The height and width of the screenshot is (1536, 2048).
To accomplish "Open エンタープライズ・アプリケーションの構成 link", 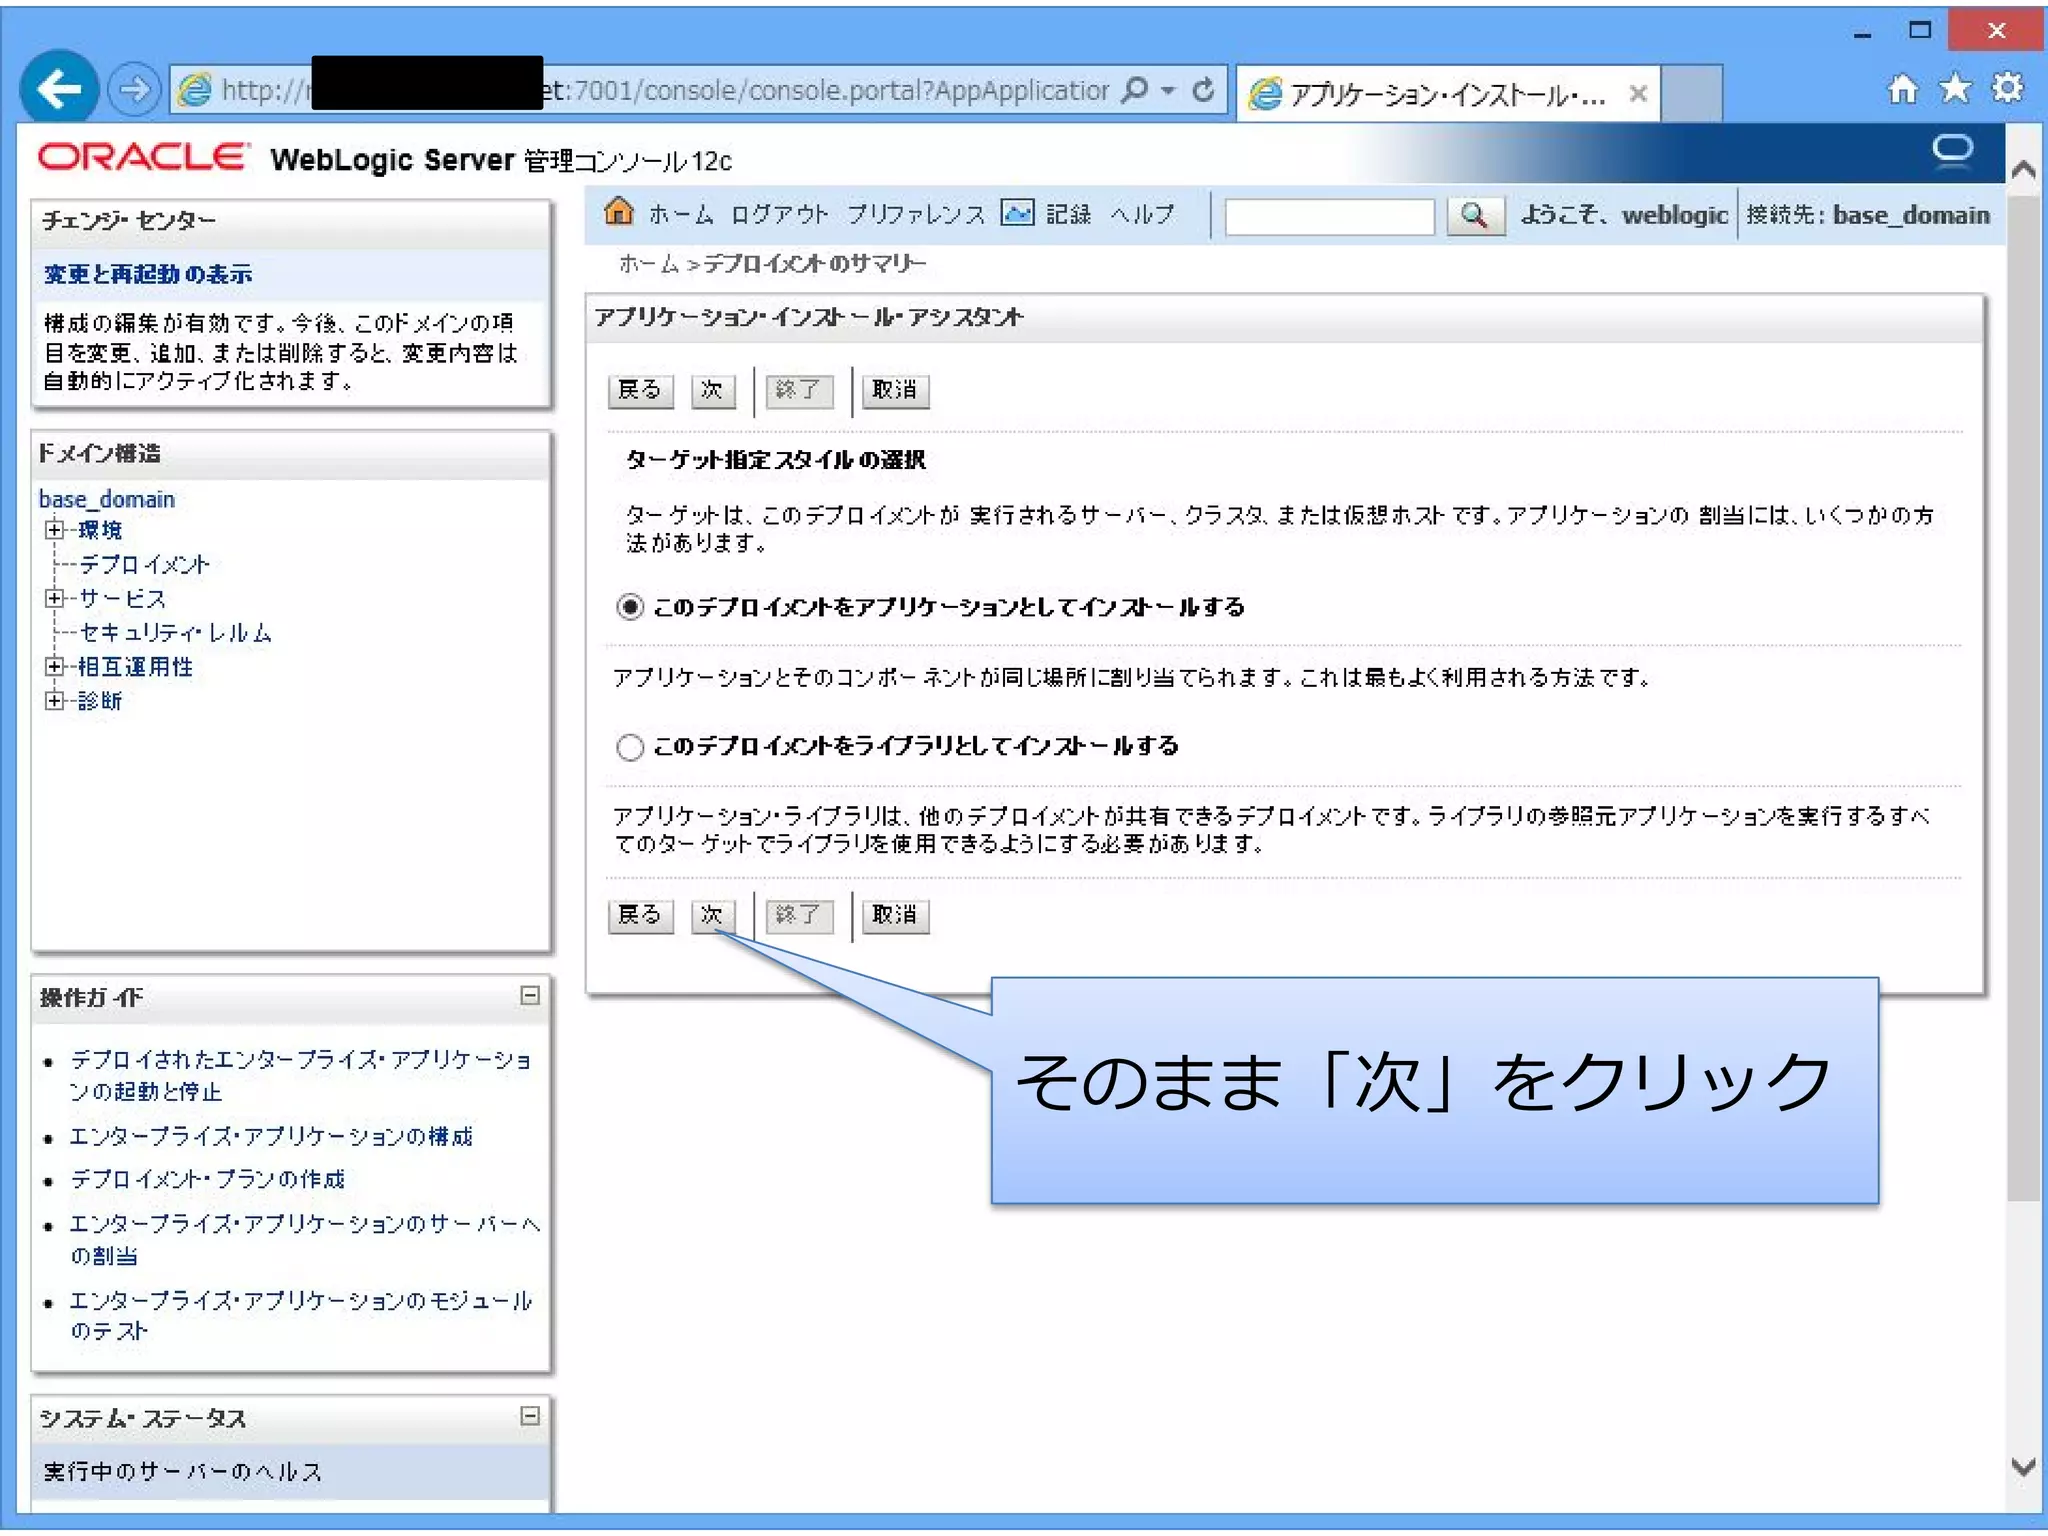I will click(271, 1137).
